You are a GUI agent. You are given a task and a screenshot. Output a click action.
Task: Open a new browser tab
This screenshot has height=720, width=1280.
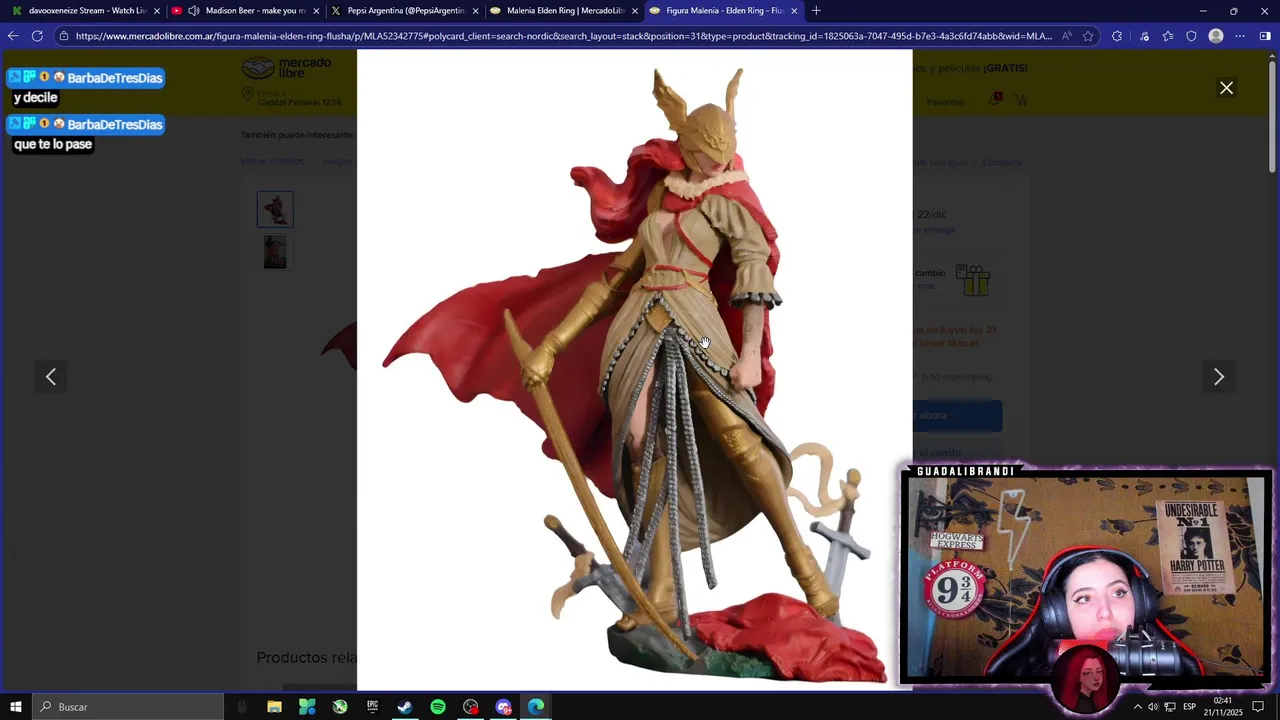tap(816, 11)
